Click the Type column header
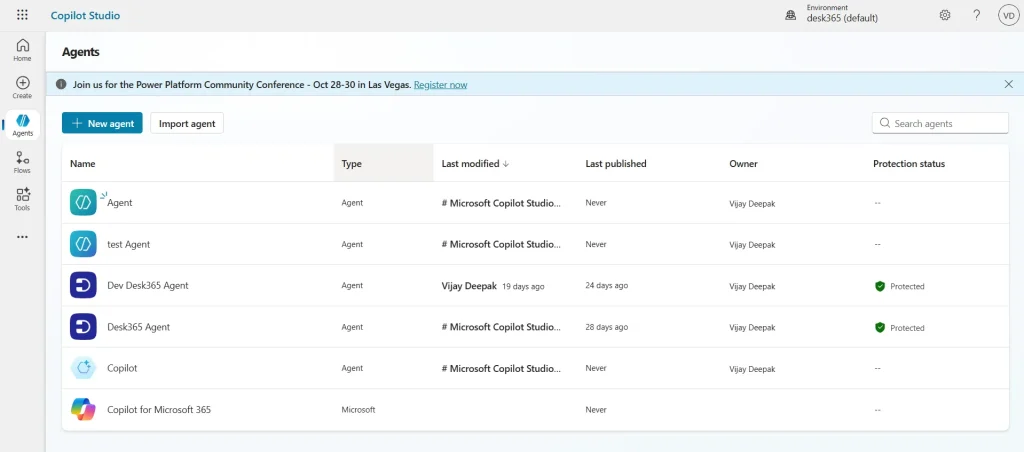This screenshot has width=1024, height=452. tap(352, 164)
